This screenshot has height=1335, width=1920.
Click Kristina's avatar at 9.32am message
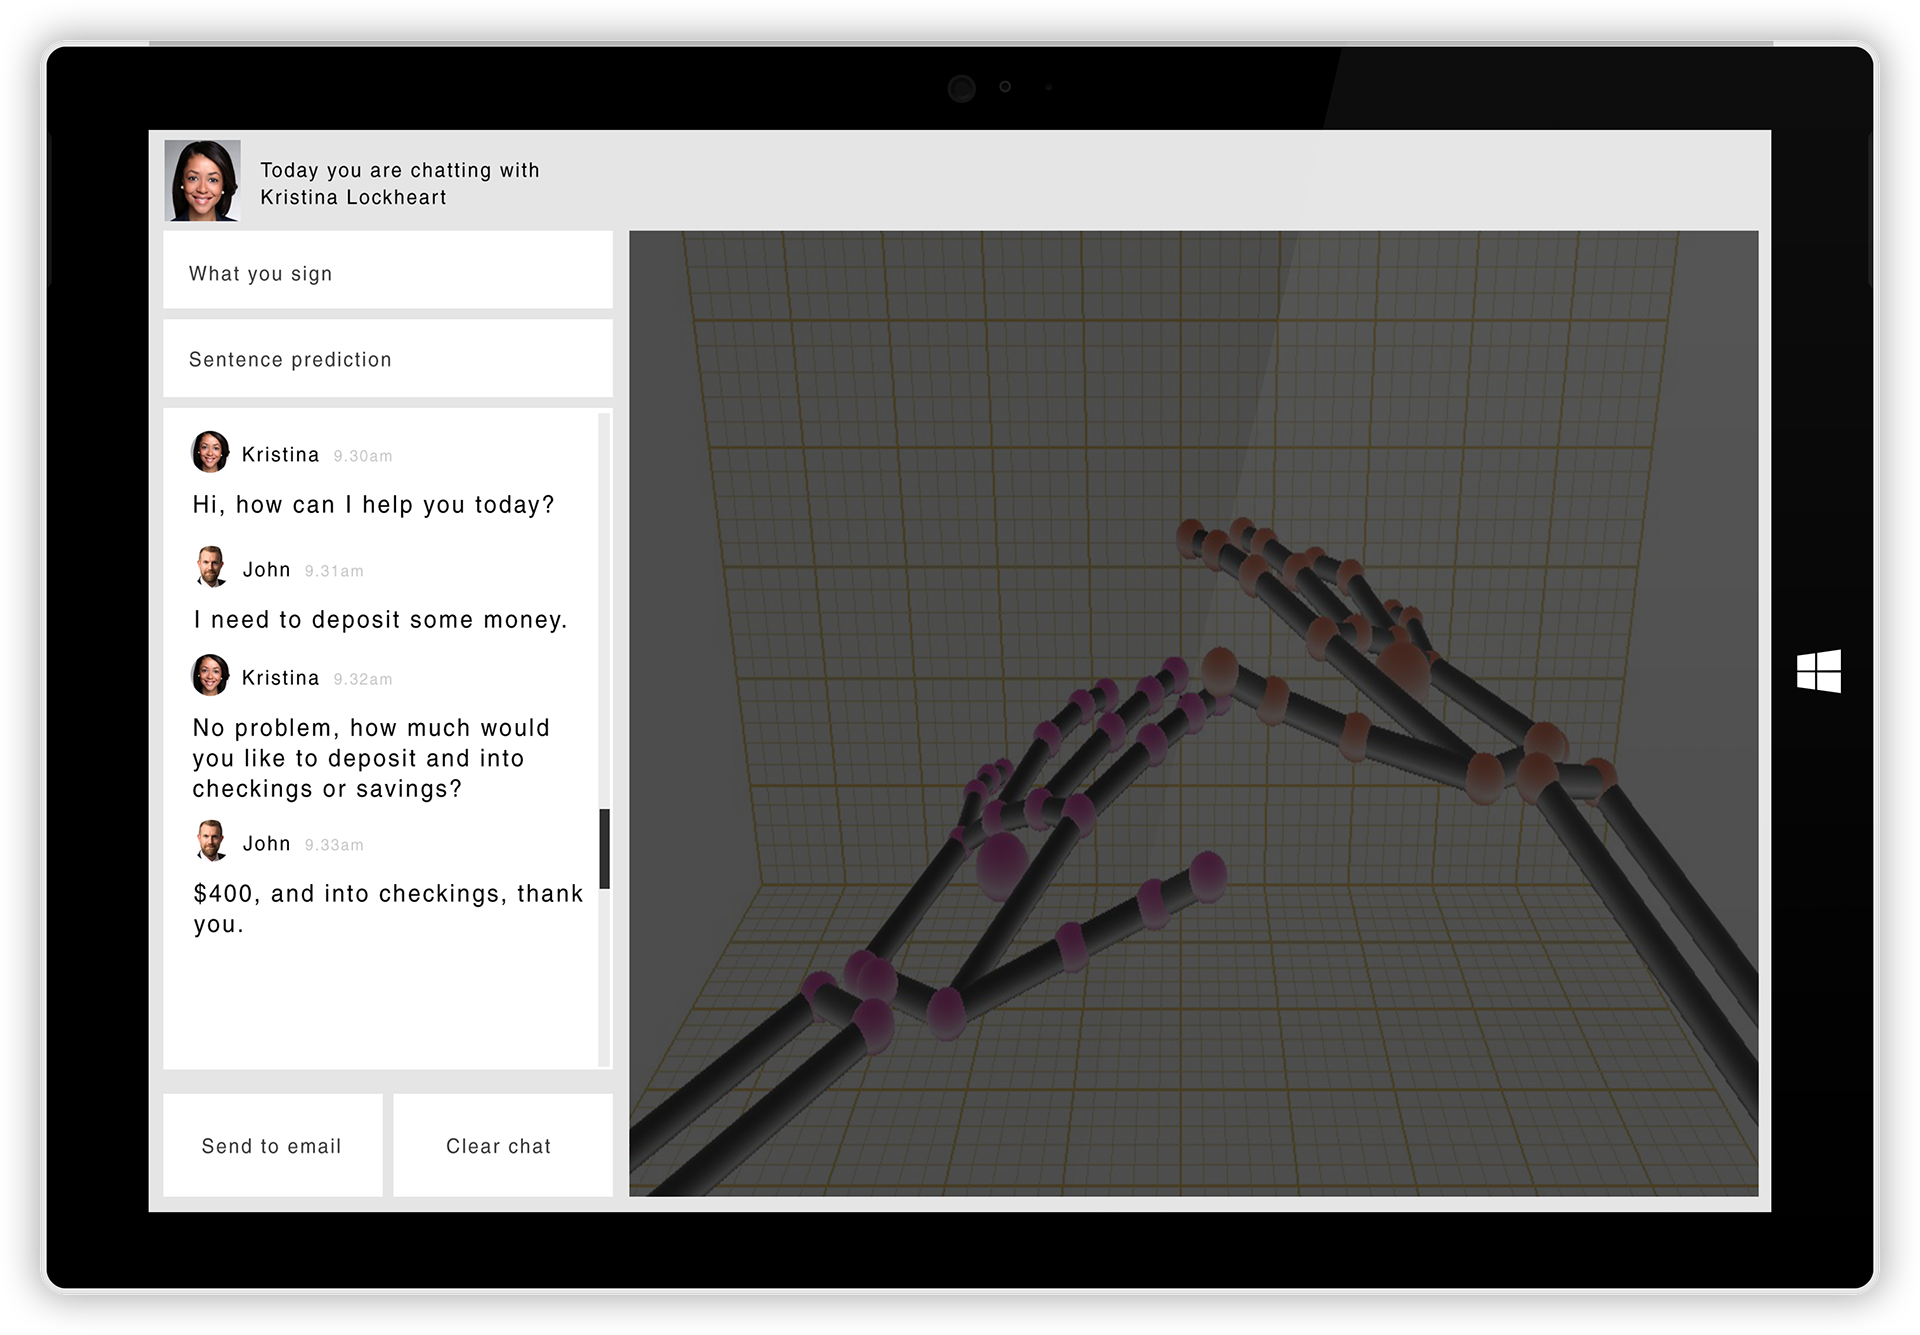coord(210,675)
